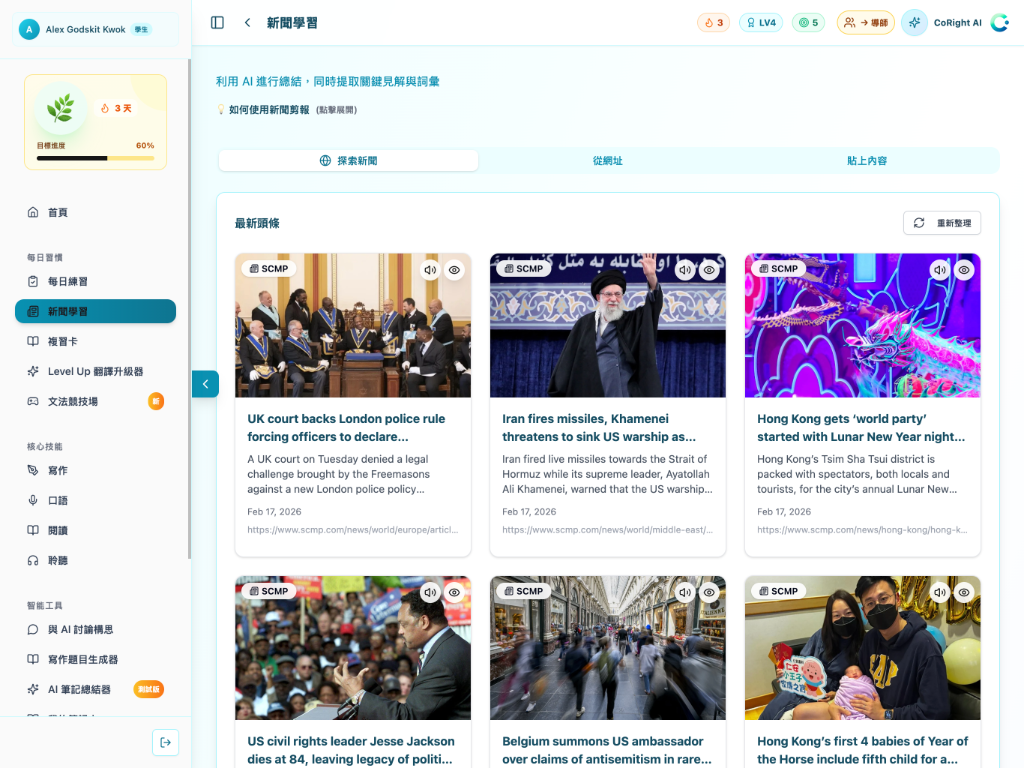1024x768 pixels.
Task: Open headline 'Belgium summons US ambassador'
Action: point(607,750)
